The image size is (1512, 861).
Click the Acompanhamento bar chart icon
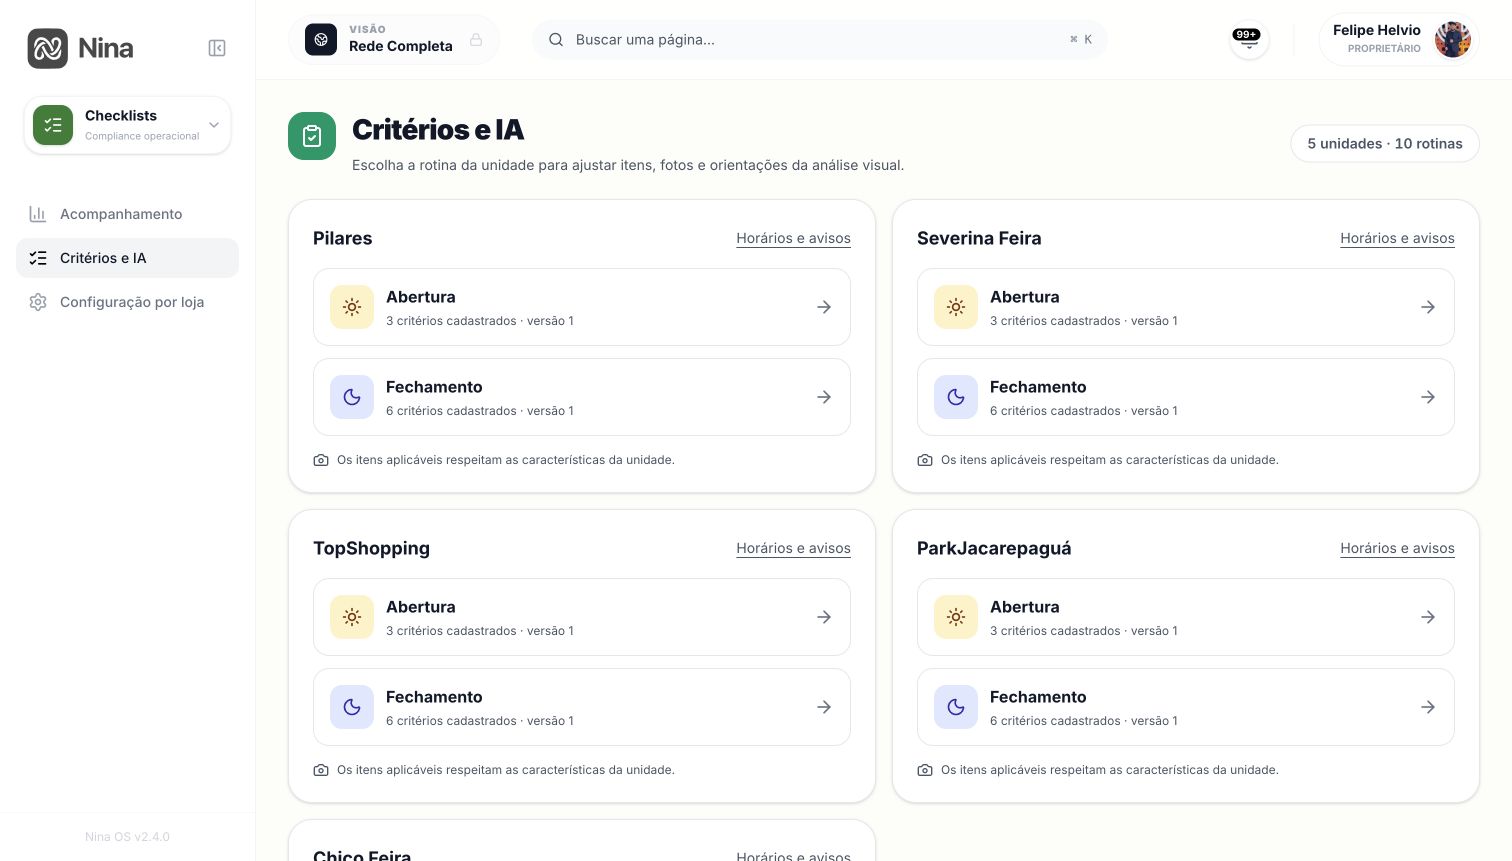click(38, 214)
